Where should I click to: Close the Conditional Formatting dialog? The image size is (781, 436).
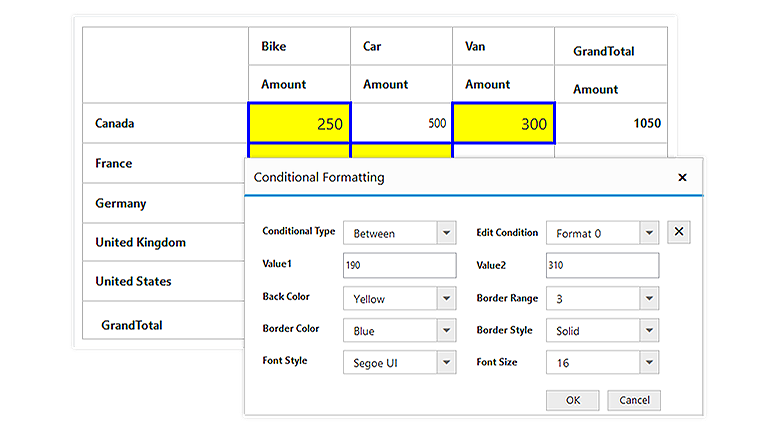tap(682, 178)
